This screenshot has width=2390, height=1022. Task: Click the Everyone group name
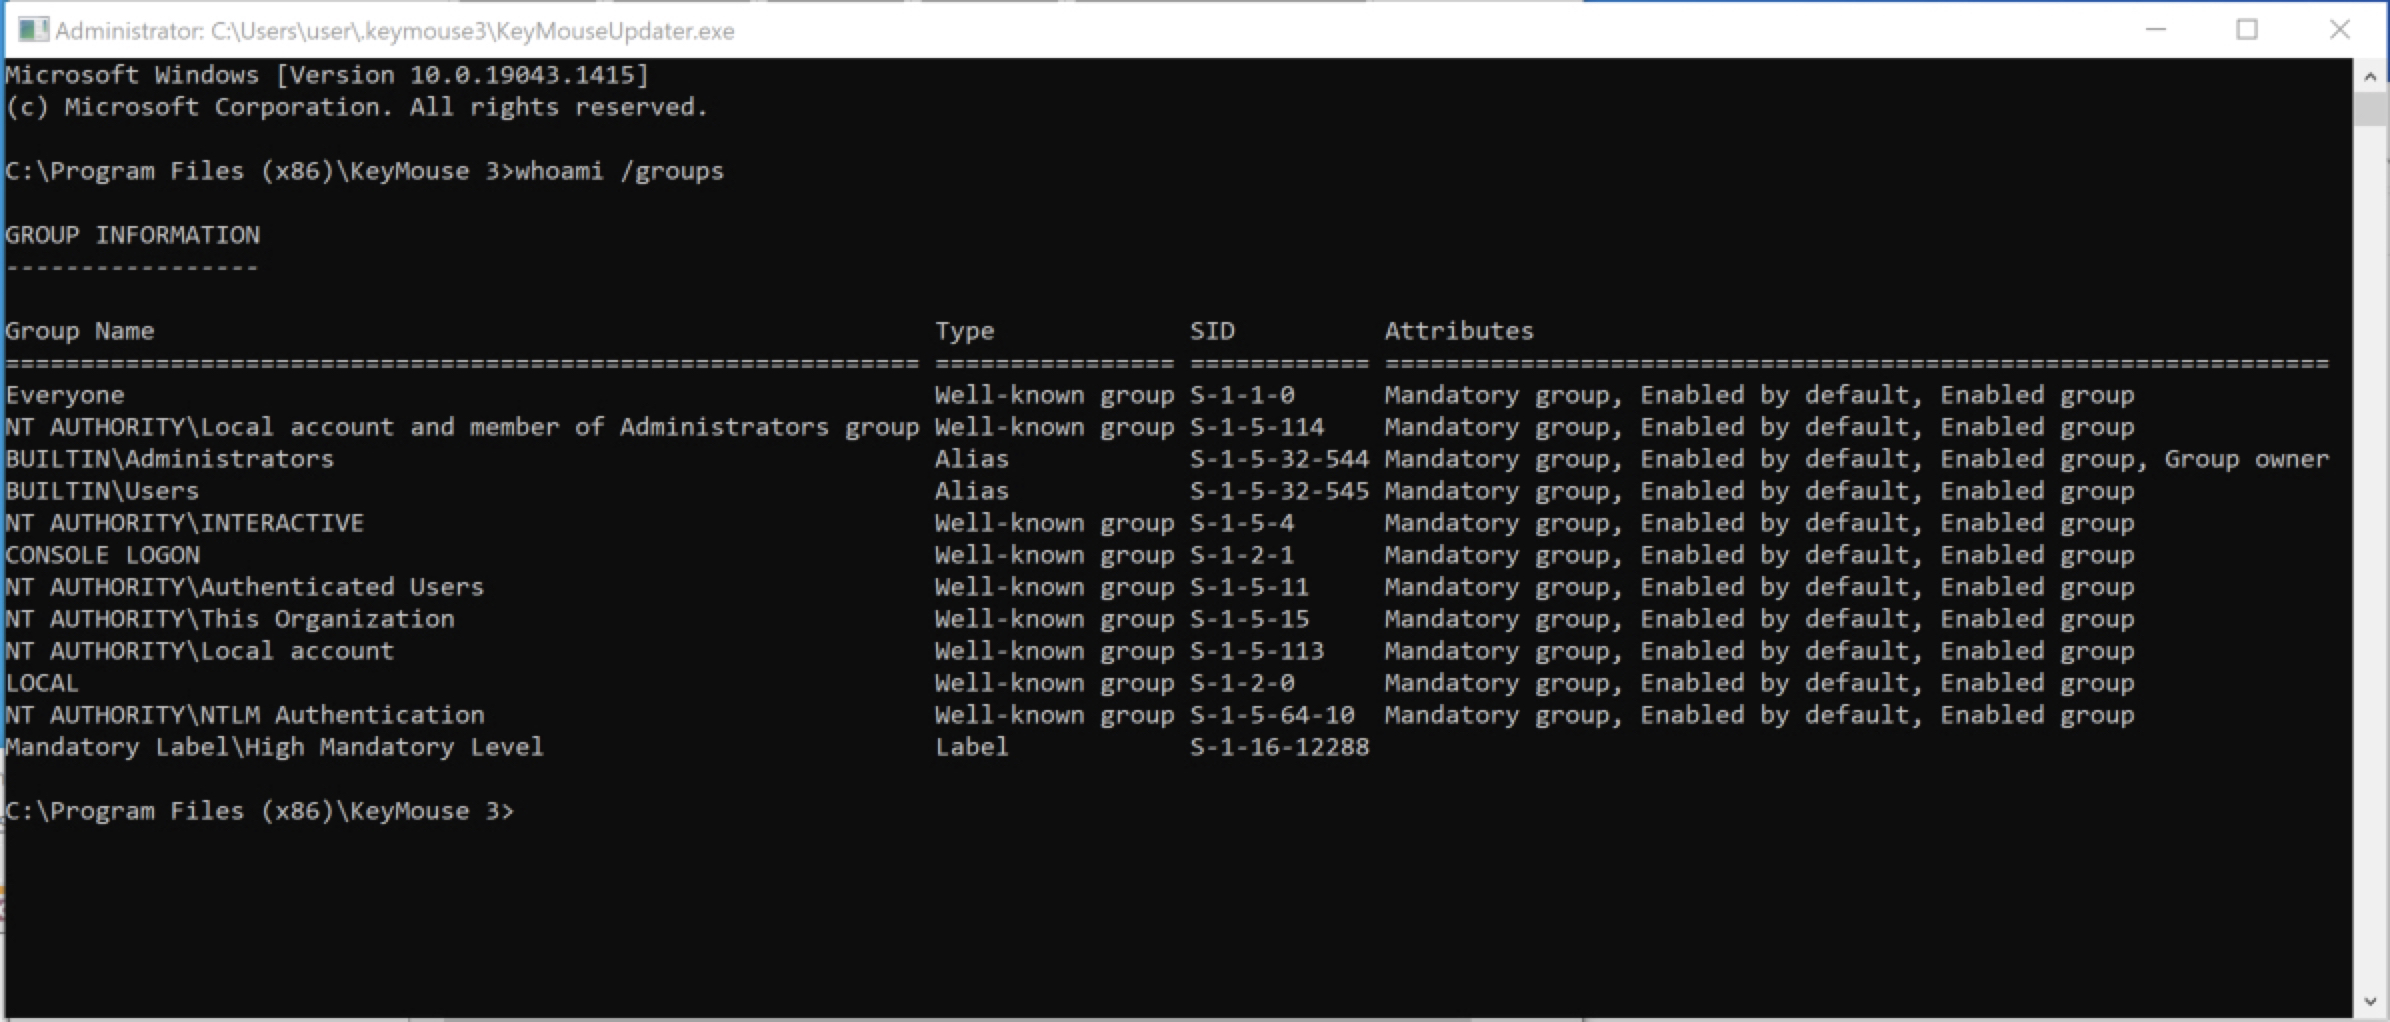[x=65, y=395]
